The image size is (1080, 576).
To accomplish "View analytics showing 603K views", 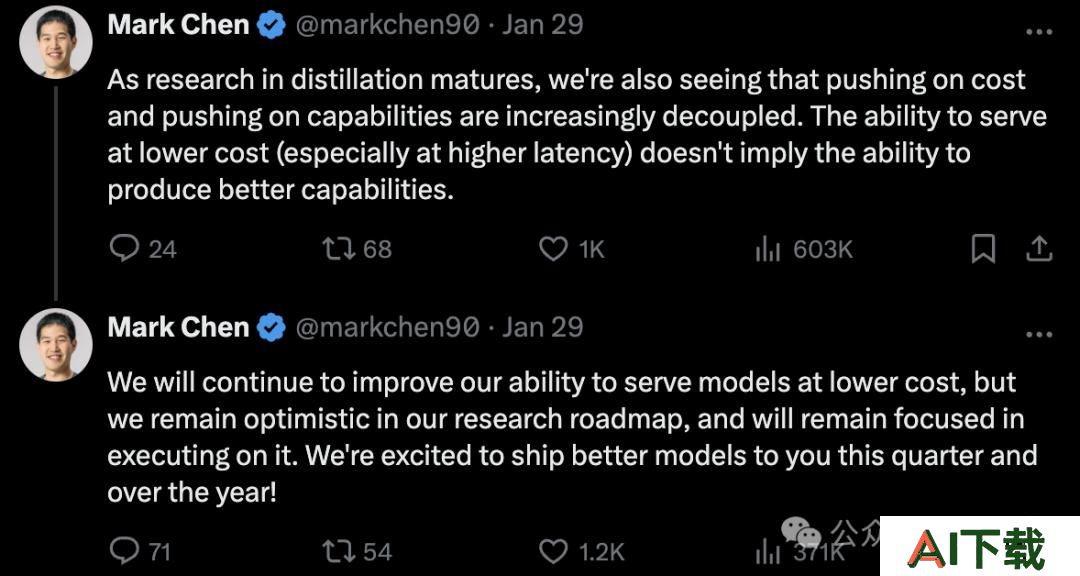I will (x=803, y=249).
